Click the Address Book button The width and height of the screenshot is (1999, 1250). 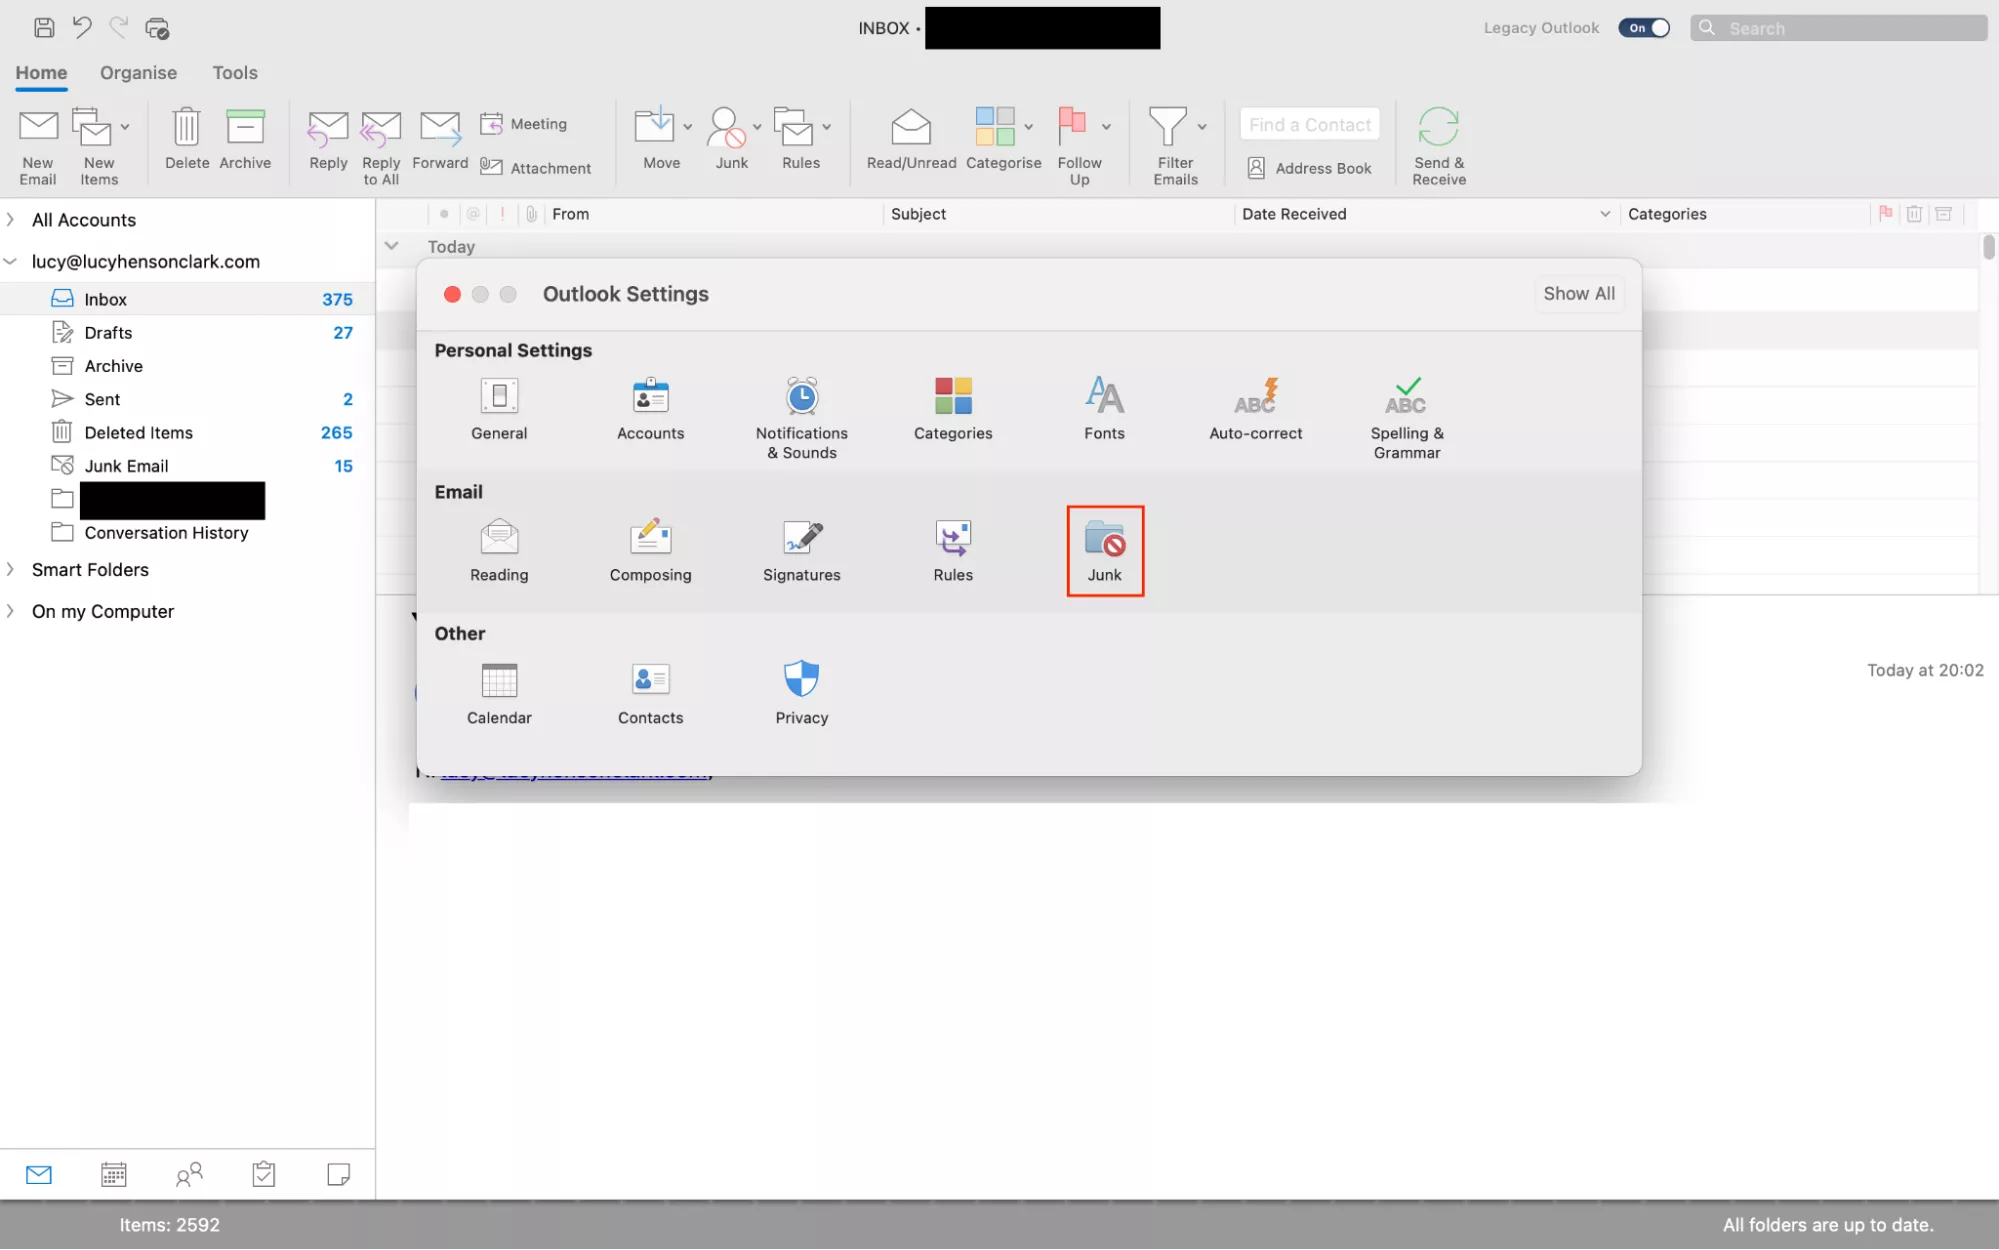click(x=1309, y=168)
